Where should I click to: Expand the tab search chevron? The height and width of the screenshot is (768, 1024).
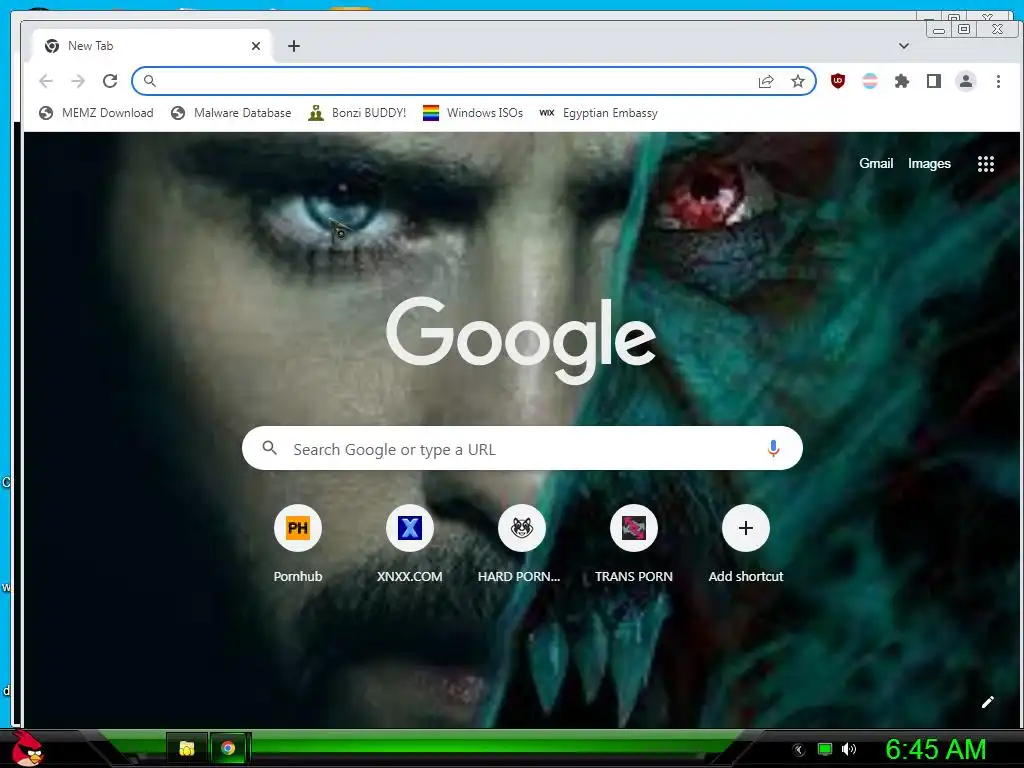pyautogui.click(x=903, y=46)
